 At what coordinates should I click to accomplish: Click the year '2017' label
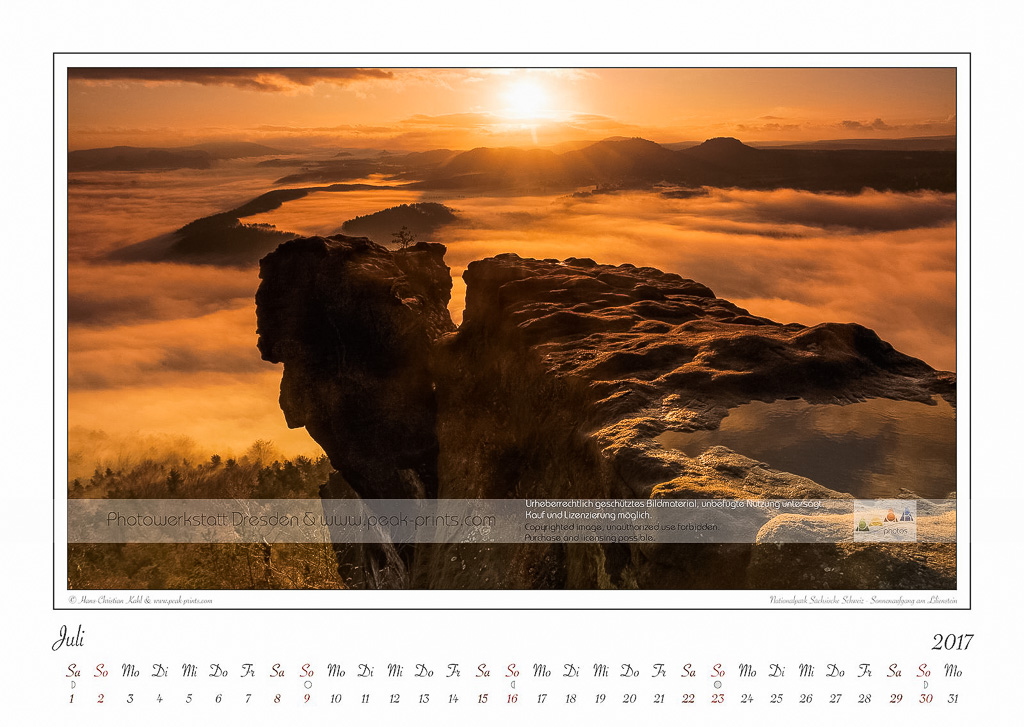[952, 642]
